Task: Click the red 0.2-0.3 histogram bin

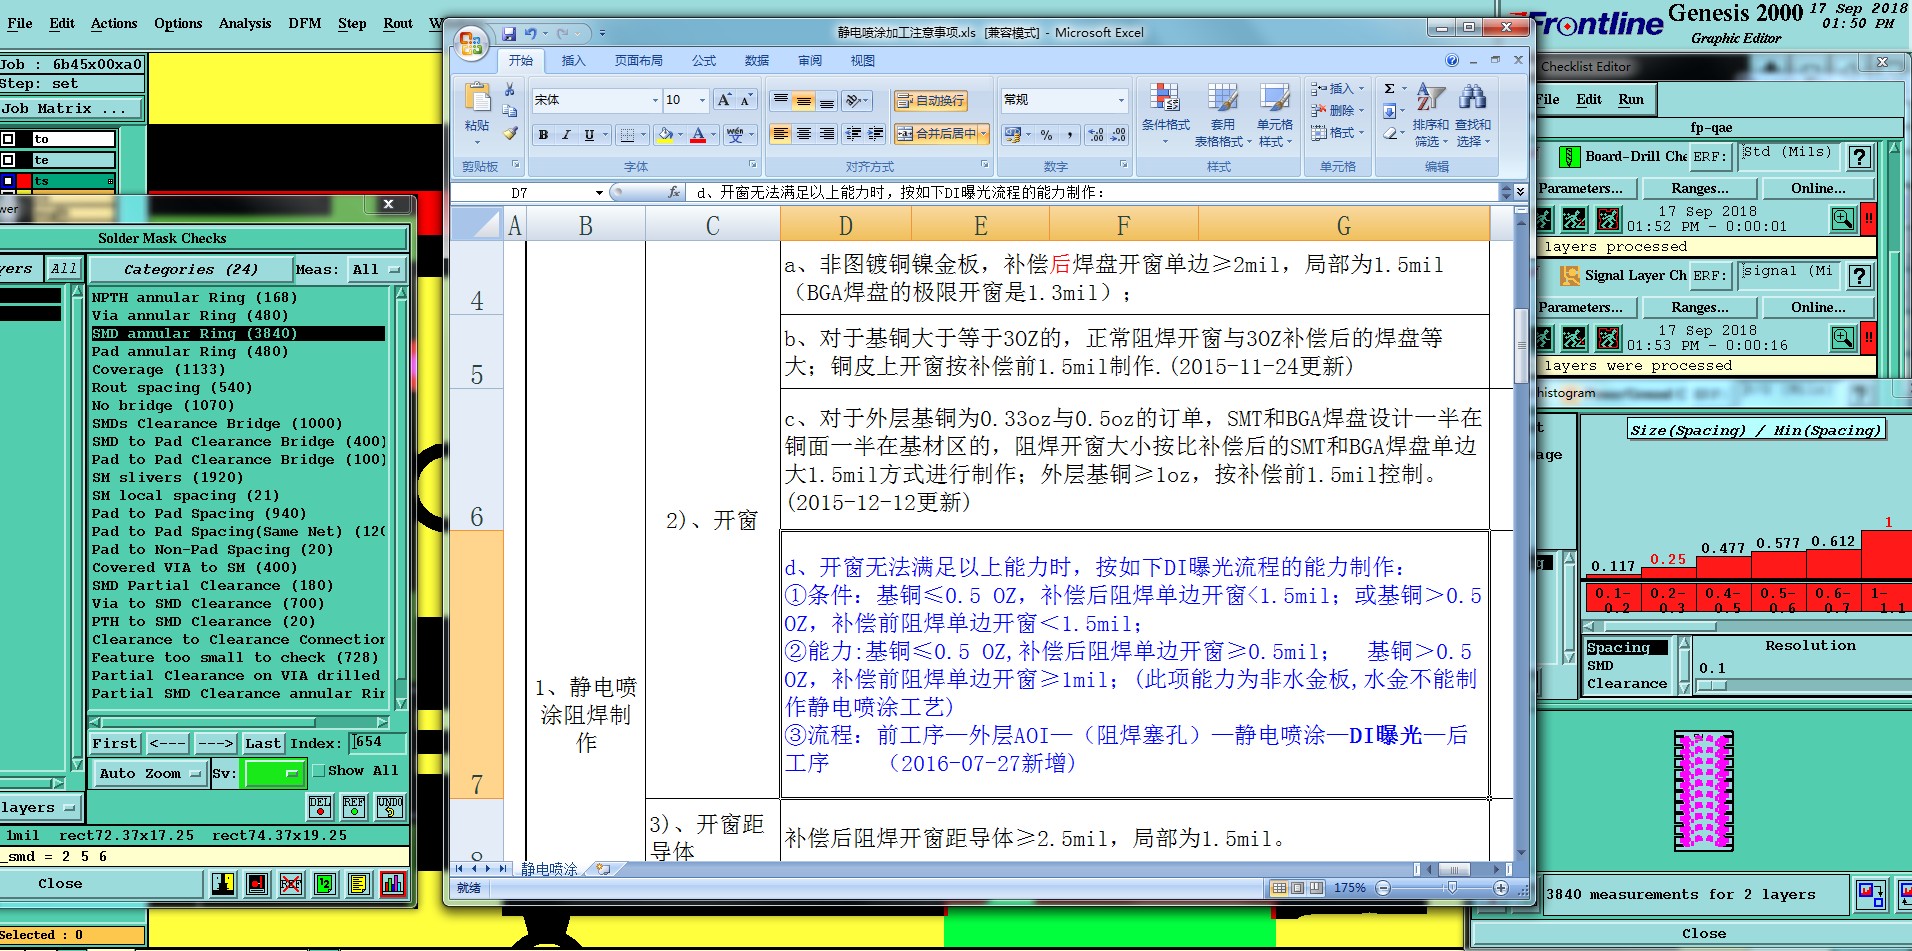Action: (1668, 599)
